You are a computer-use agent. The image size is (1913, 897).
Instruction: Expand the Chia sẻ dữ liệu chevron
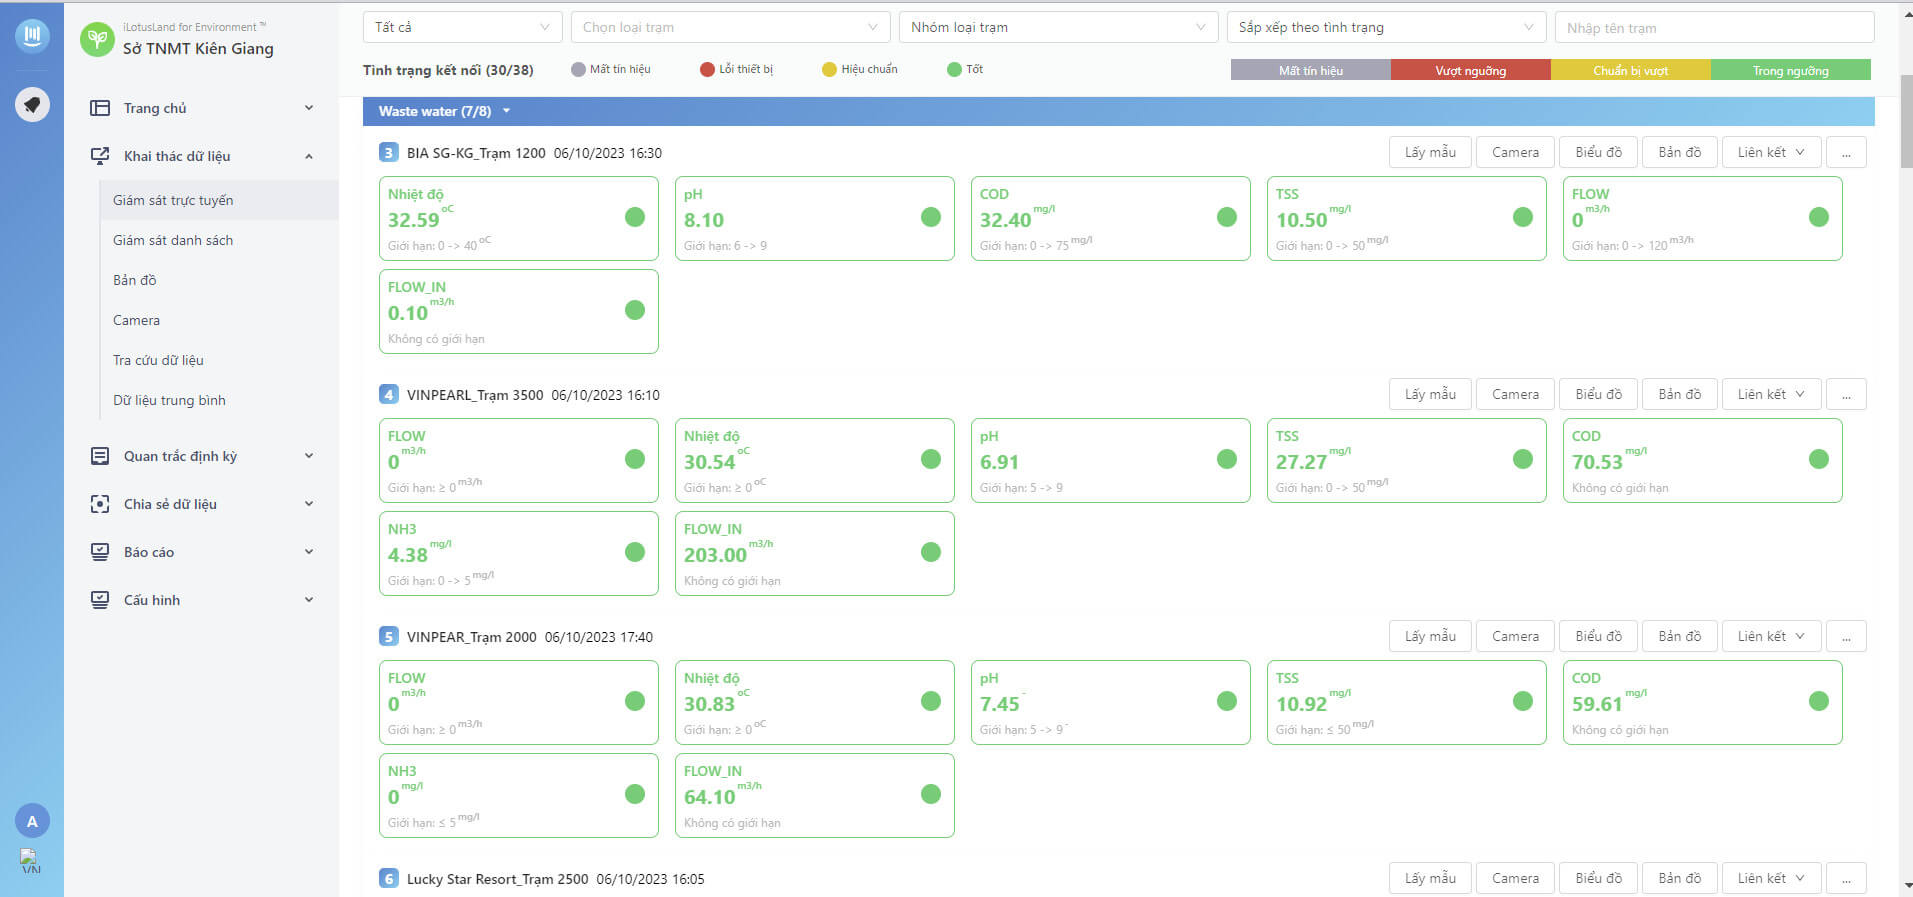point(309,504)
